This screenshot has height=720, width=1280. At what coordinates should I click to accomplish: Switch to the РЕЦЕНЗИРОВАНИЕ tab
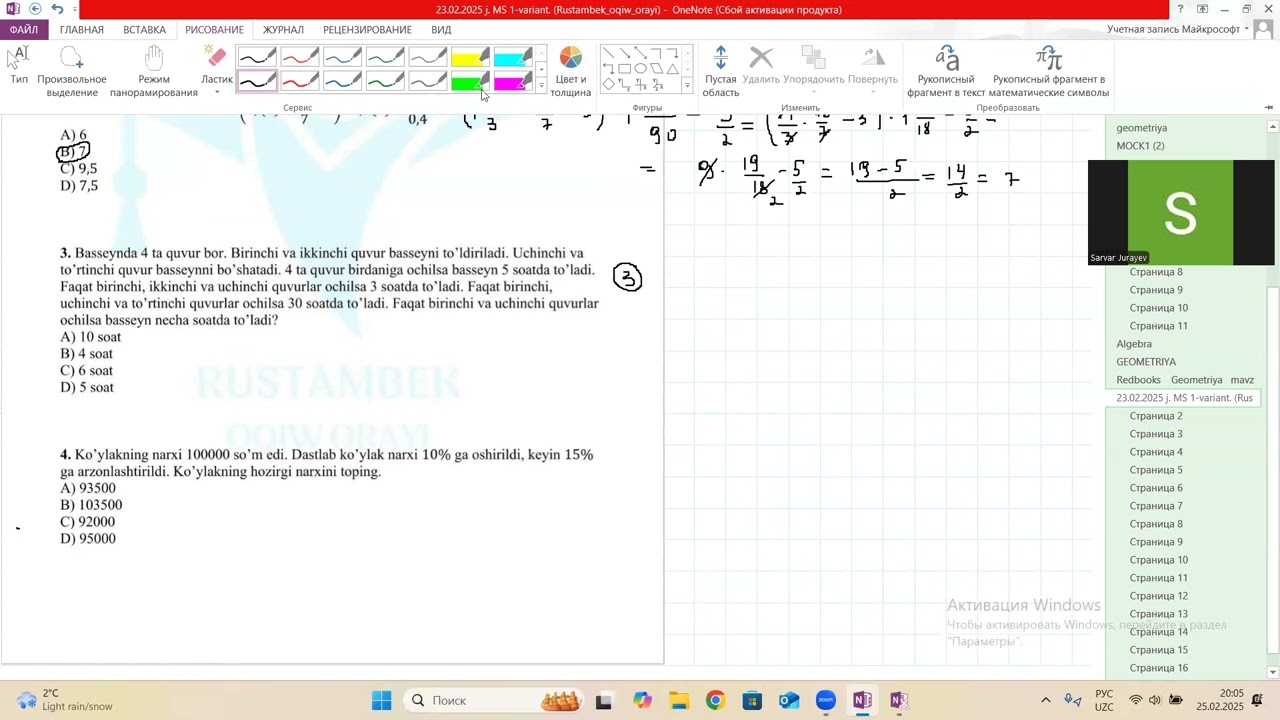point(367,30)
